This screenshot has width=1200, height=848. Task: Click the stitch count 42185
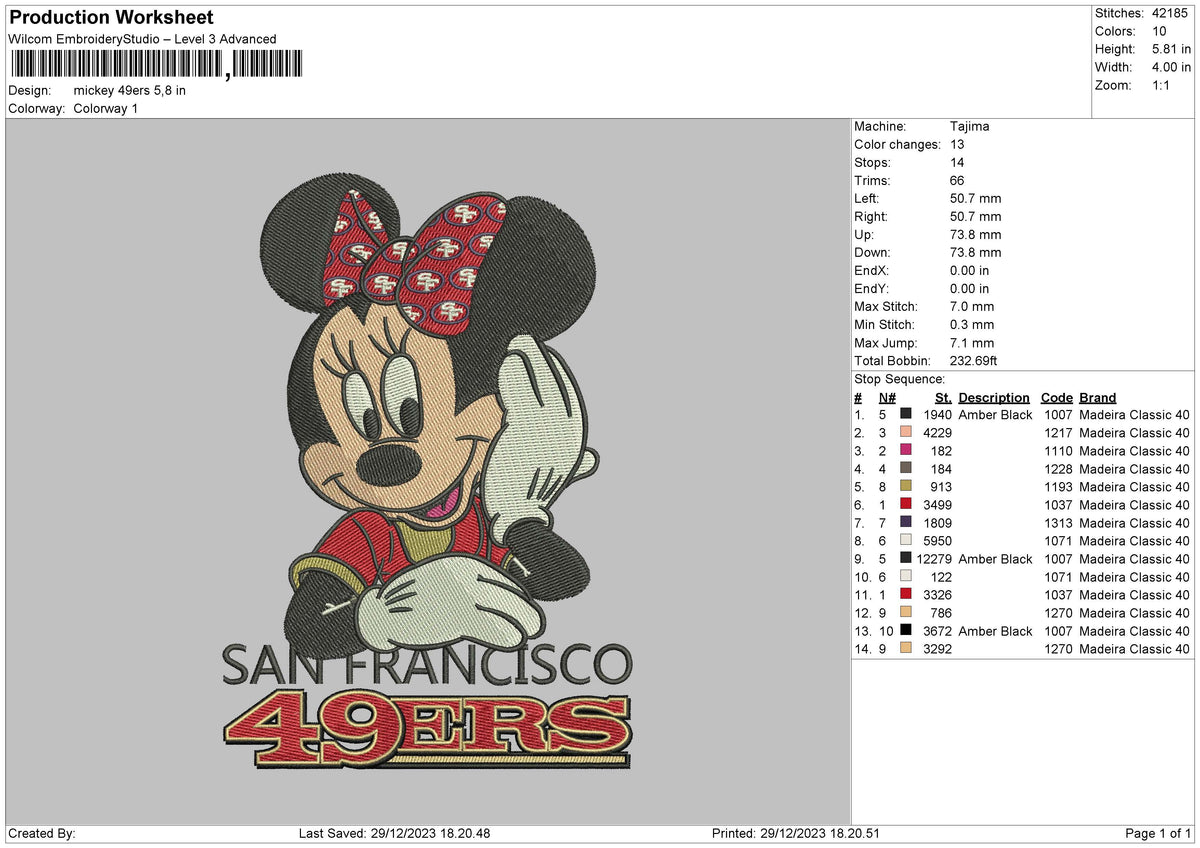click(1171, 13)
